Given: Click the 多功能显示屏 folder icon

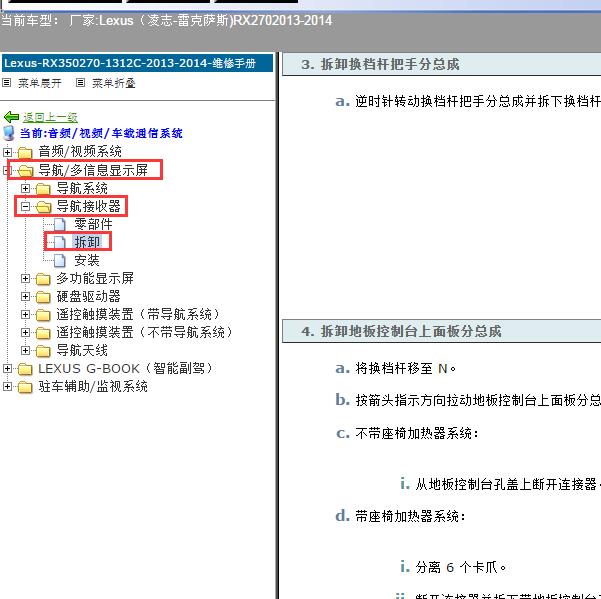Looking at the screenshot, I should pyautogui.click(x=43, y=279).
